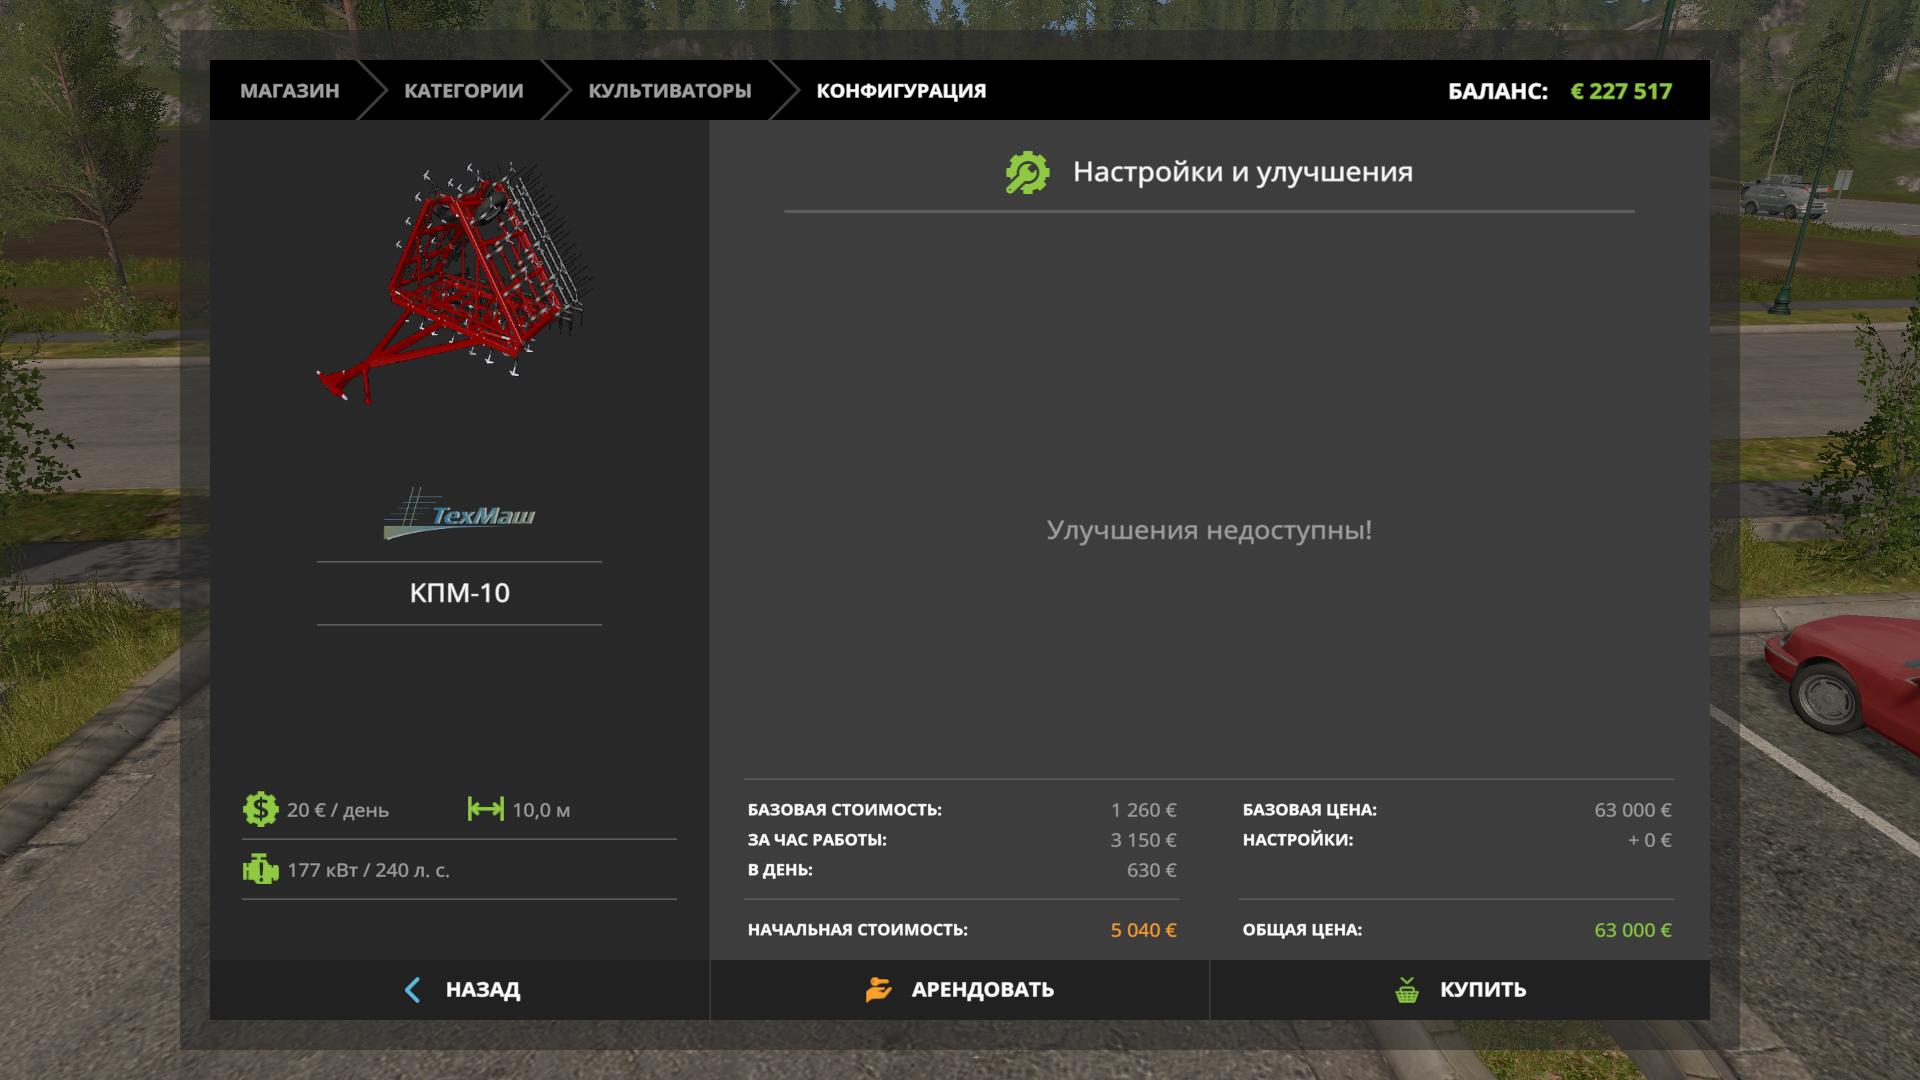Image resolution: width=1920 pixels, height=1080 pixels.
Task: Click the ТехМаш brand logo
Action: tap(460, 514)
